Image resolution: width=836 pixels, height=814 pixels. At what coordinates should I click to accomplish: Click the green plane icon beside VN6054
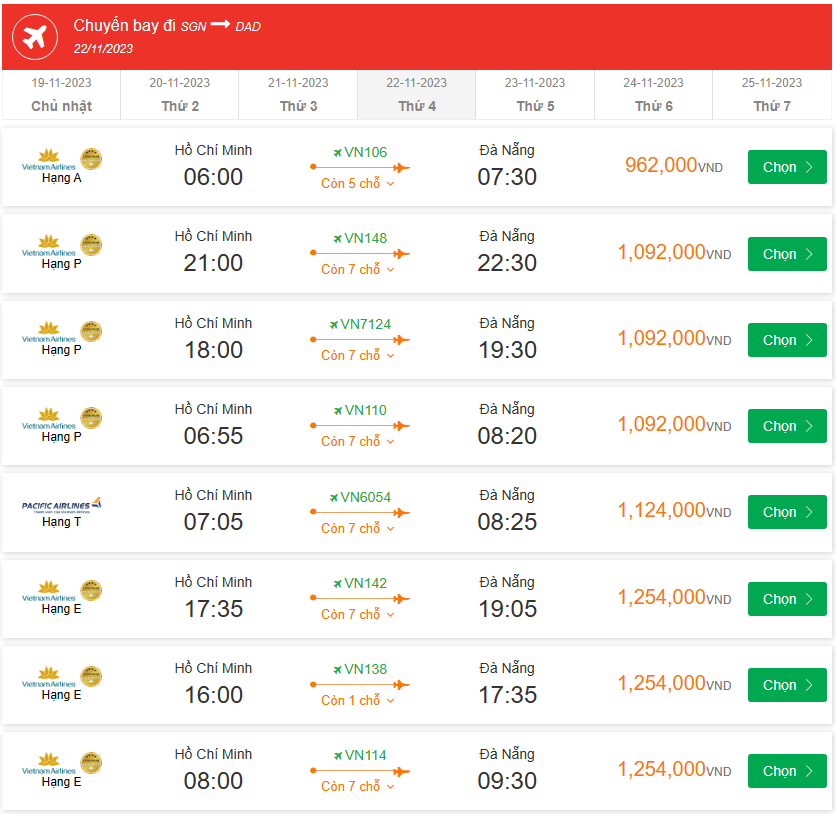tap(333, 497)
